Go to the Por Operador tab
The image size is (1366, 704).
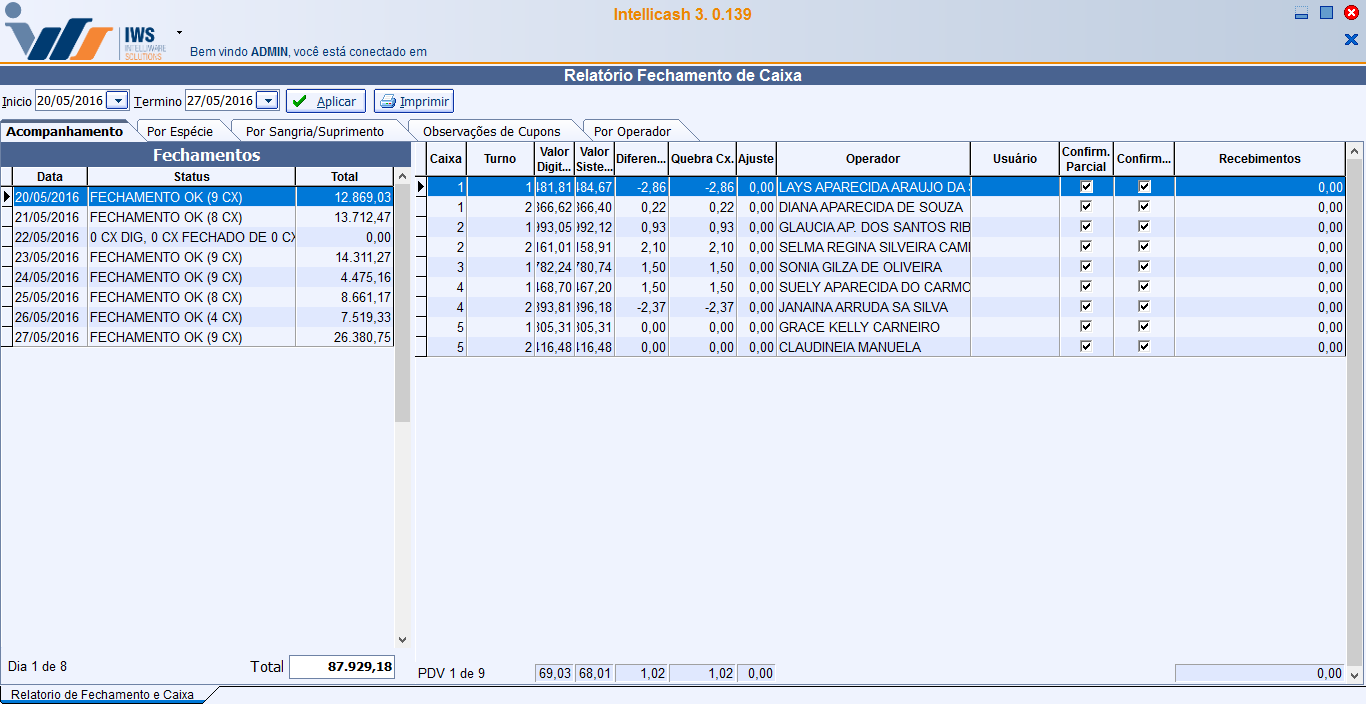[x=632, y=131]
